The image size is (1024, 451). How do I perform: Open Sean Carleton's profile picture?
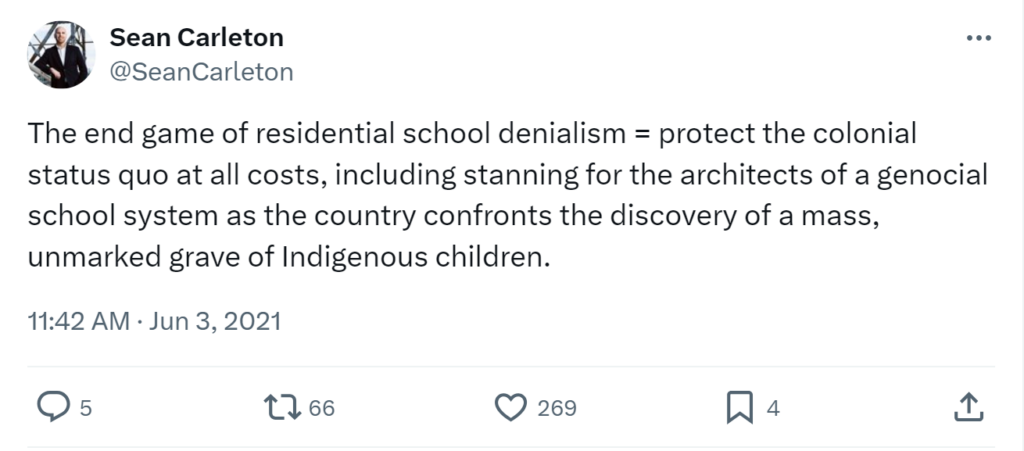pos(61,55)
